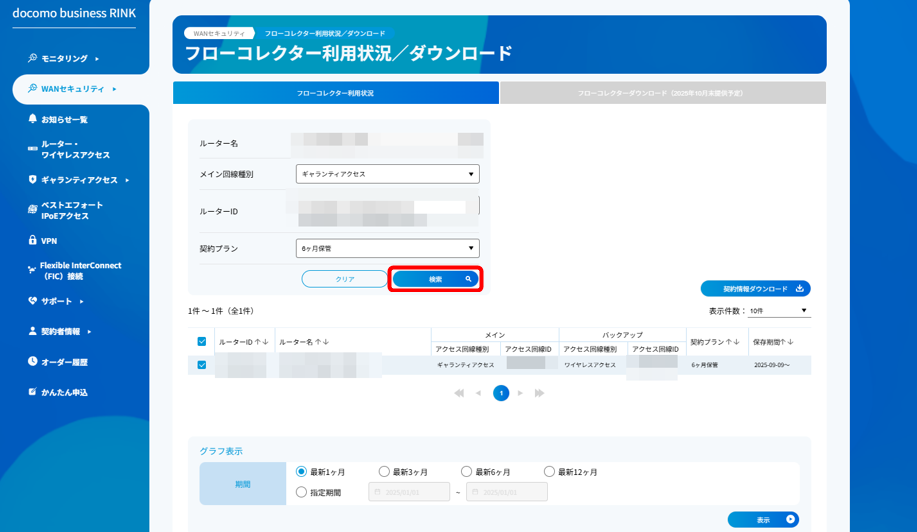The height and width of the screenshot is (532, 917).
Task: Click the magnifier icon in the 検索 button
Action: click(468, 279)
